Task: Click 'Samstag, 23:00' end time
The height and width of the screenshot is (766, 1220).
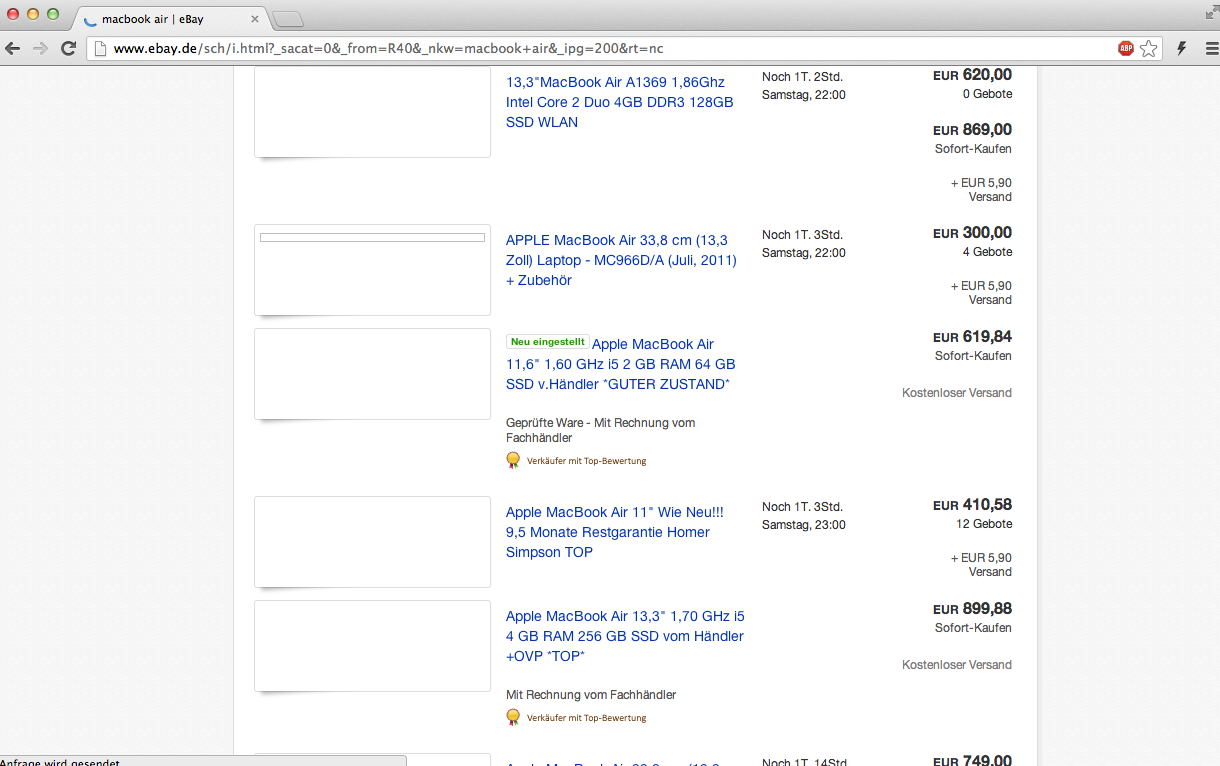Action: (x=804, y=525)
